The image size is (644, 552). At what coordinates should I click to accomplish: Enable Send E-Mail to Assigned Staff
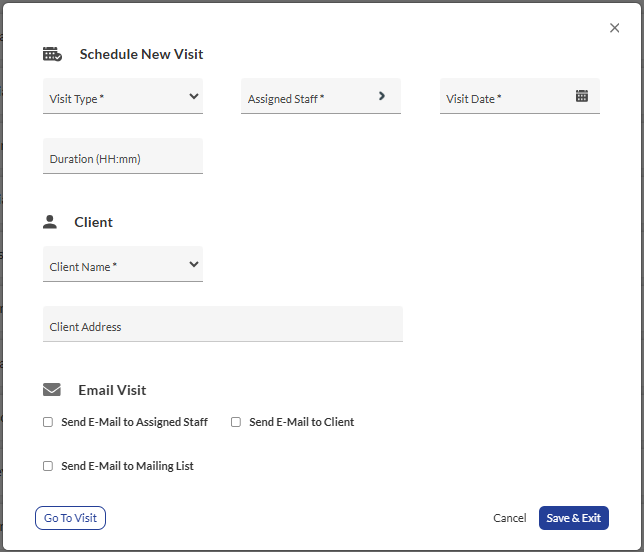coord(48,422)
